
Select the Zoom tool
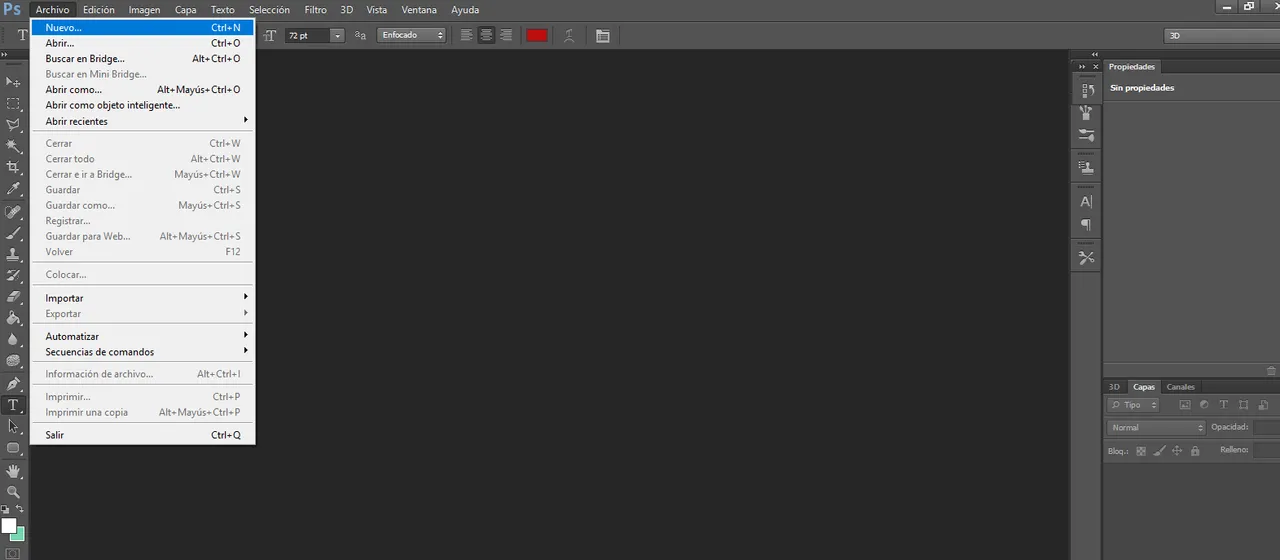pyautogui.click(x=14, y=492)
